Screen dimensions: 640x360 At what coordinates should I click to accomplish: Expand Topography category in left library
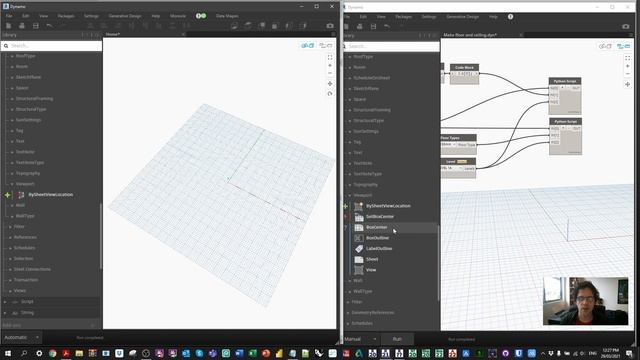point(28,173)
